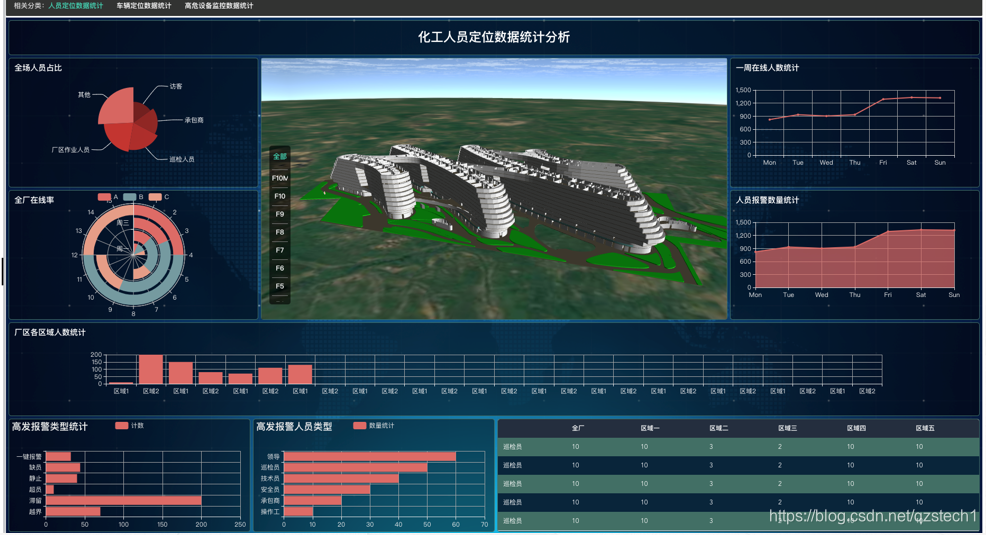Select floor F8 in the floor list
This screenshot has width=986, height=535.
280,232
